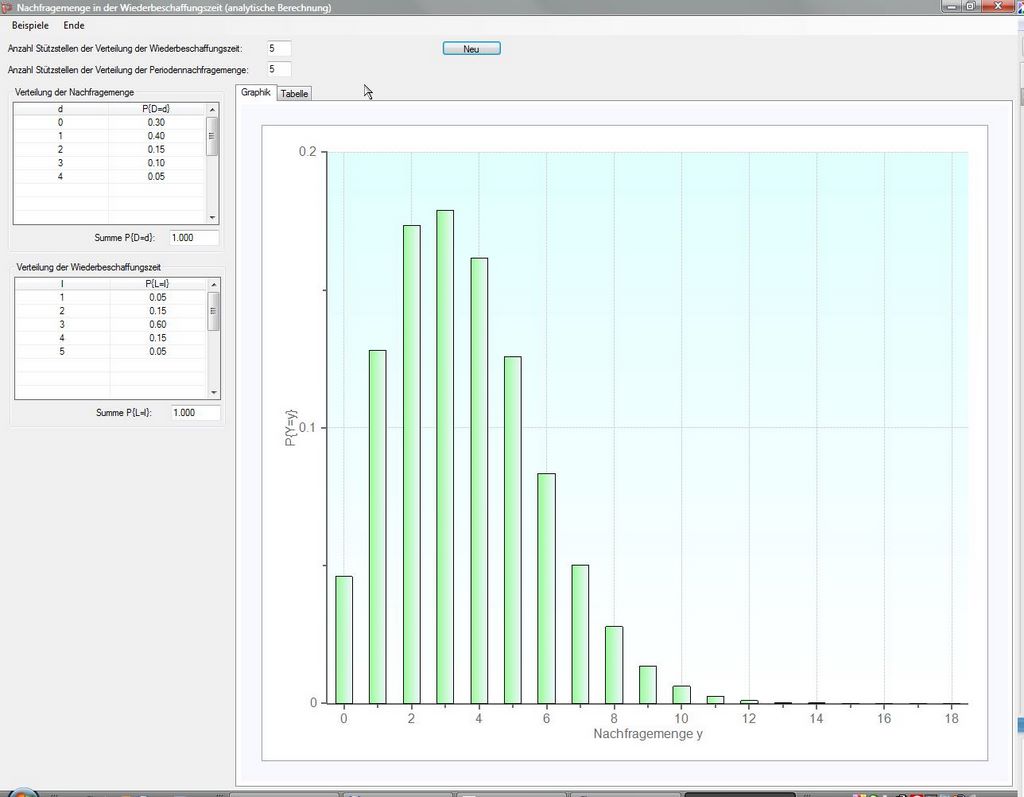Open the Ende menu
The height and width of the screenshot is (797, 1024).
(74, 25)
